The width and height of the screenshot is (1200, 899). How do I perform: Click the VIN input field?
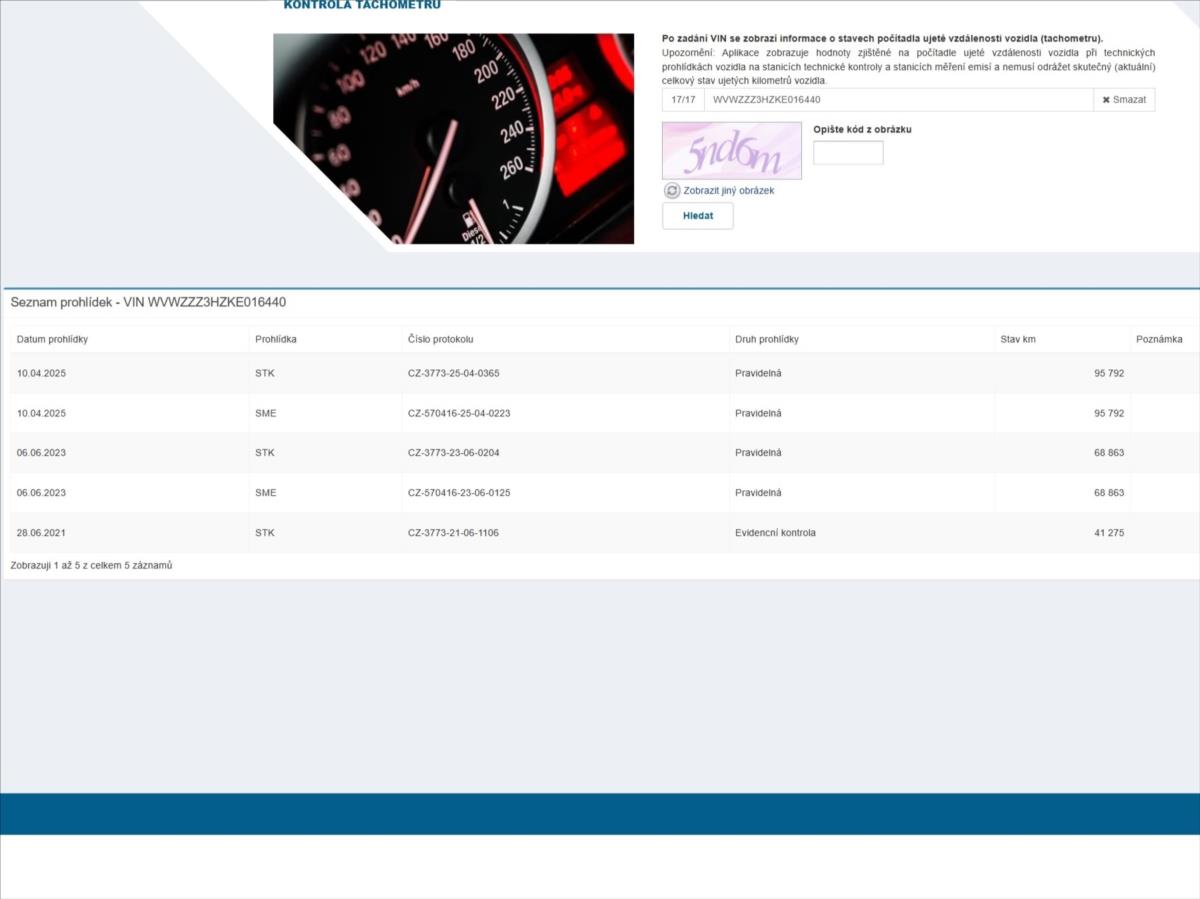click(x=898, y=100)
